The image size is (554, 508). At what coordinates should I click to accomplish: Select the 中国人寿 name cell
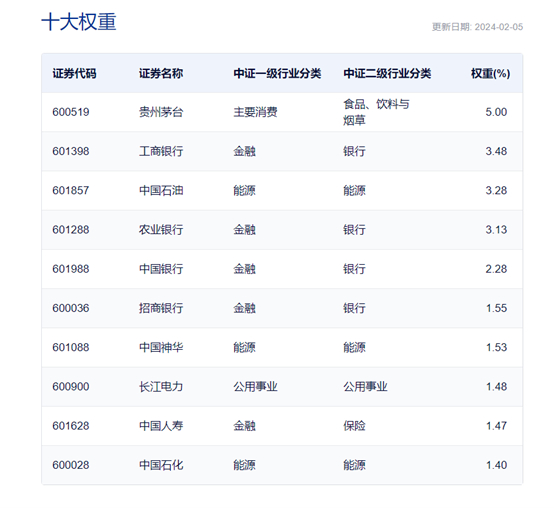click(161, 426)
